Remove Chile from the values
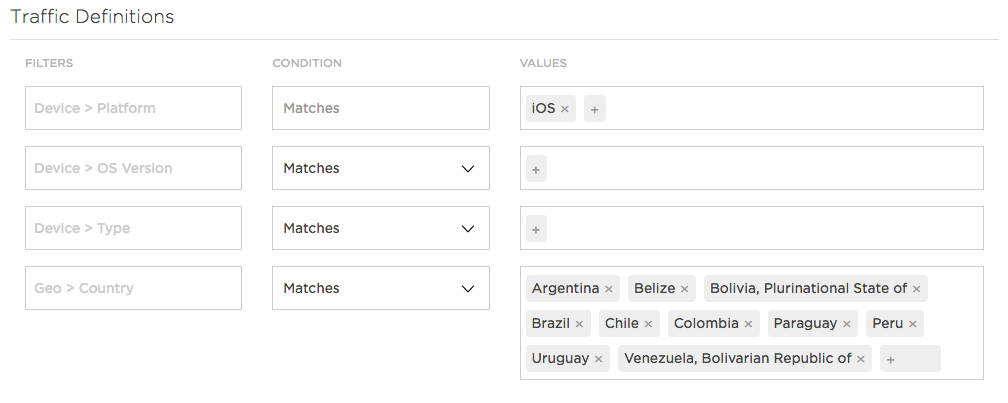Viewport: 1008px width, 403px height. [x=648, y=324]
